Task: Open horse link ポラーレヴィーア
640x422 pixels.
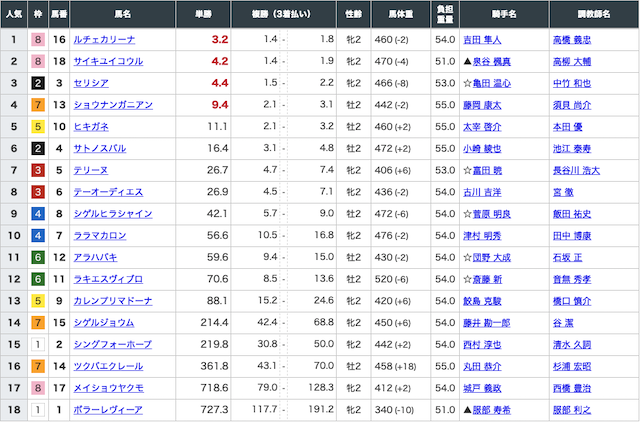Action: [x=108, y=410]
